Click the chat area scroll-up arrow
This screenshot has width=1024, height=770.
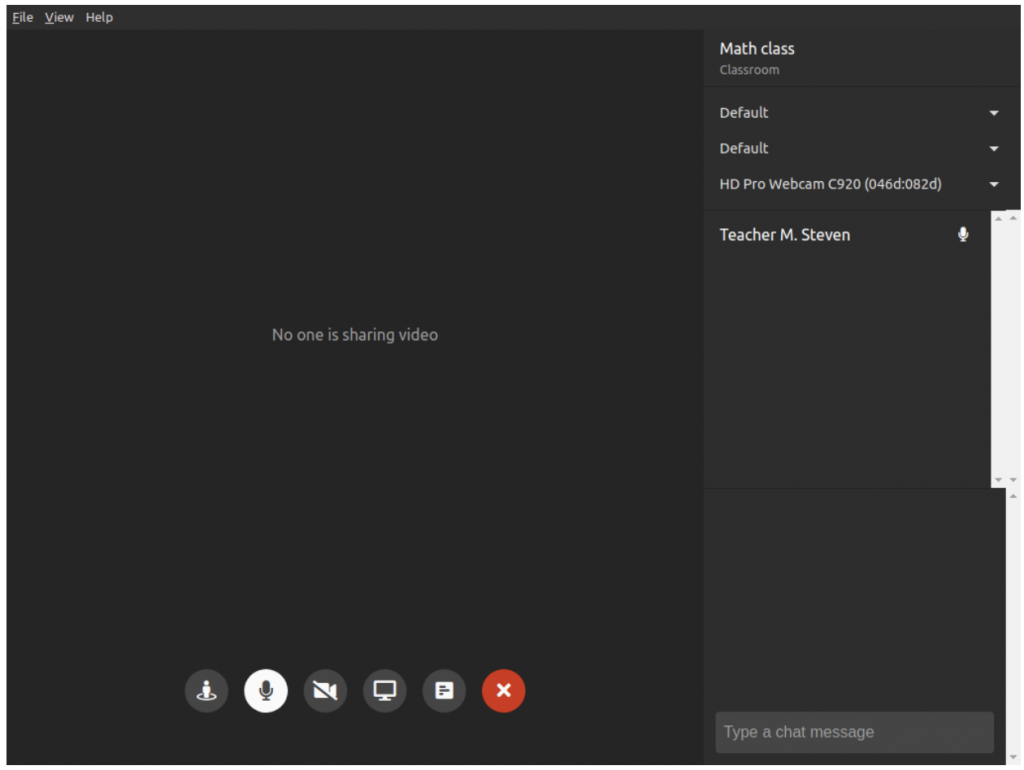[1014, 497]
